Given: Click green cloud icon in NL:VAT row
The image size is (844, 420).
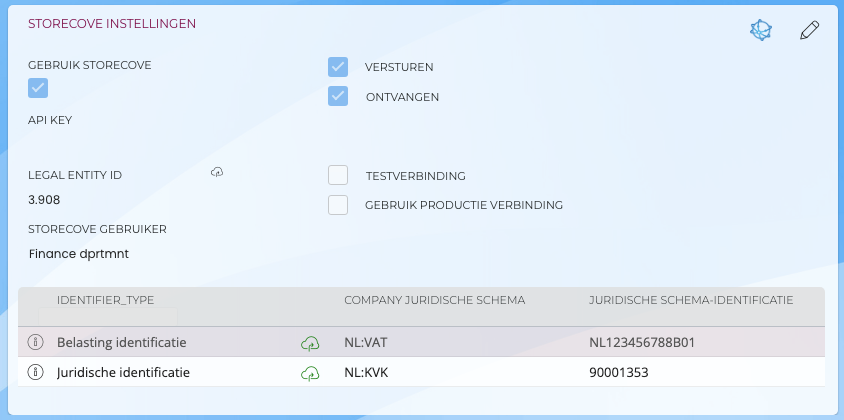Looking at the screenshot, I should pyautogui.click(x=310, y=343).
